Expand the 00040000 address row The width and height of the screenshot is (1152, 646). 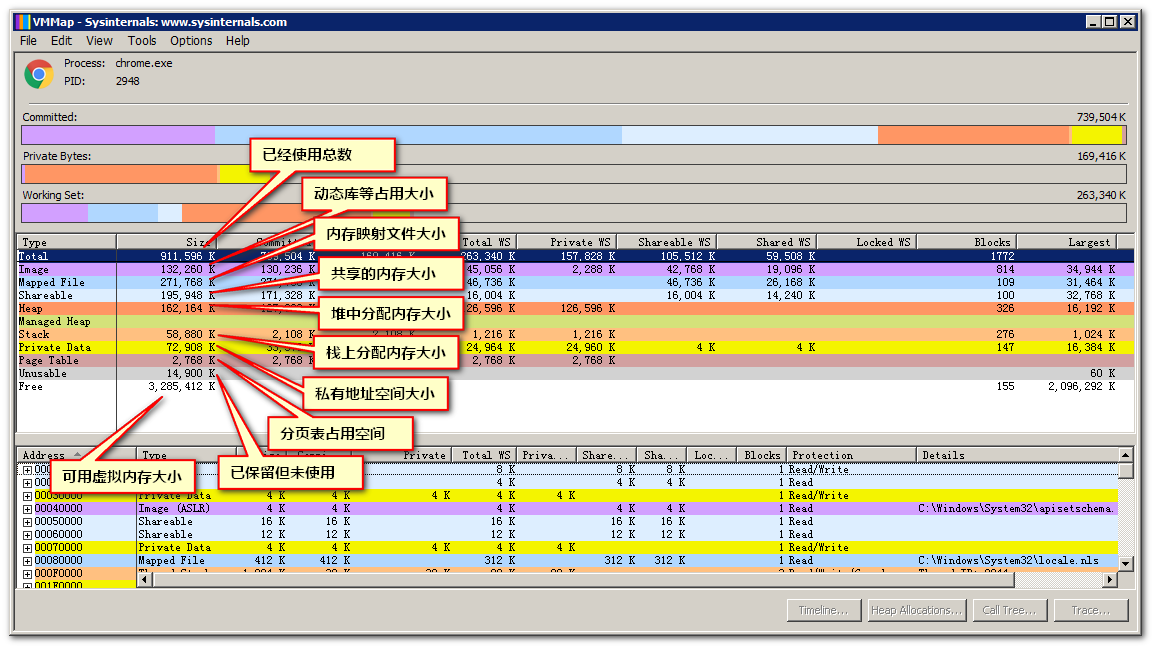click(x=27, y=509)
